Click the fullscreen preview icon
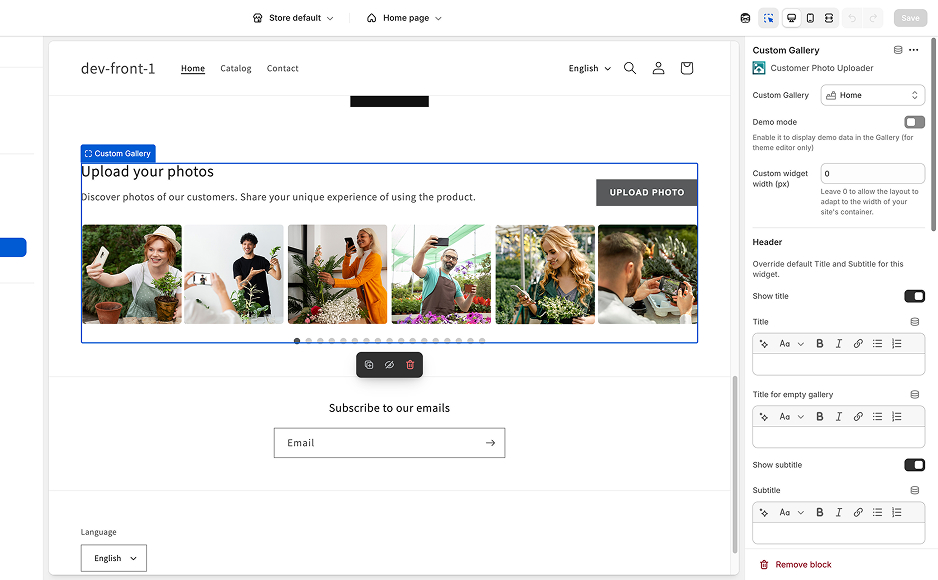 [829, 18]
